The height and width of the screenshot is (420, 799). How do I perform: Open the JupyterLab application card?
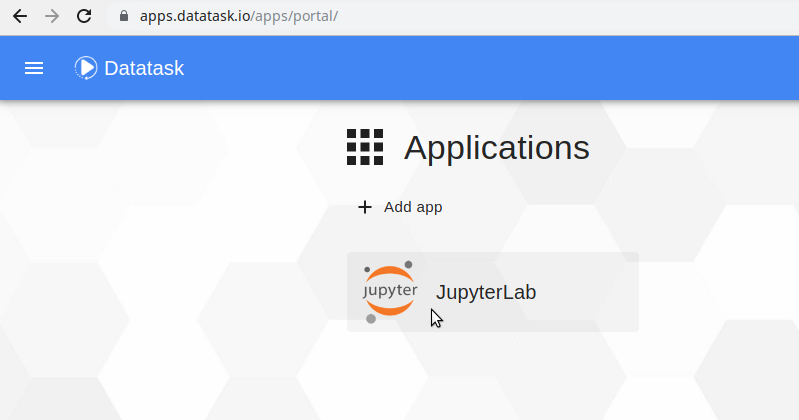tap(493, 292)
